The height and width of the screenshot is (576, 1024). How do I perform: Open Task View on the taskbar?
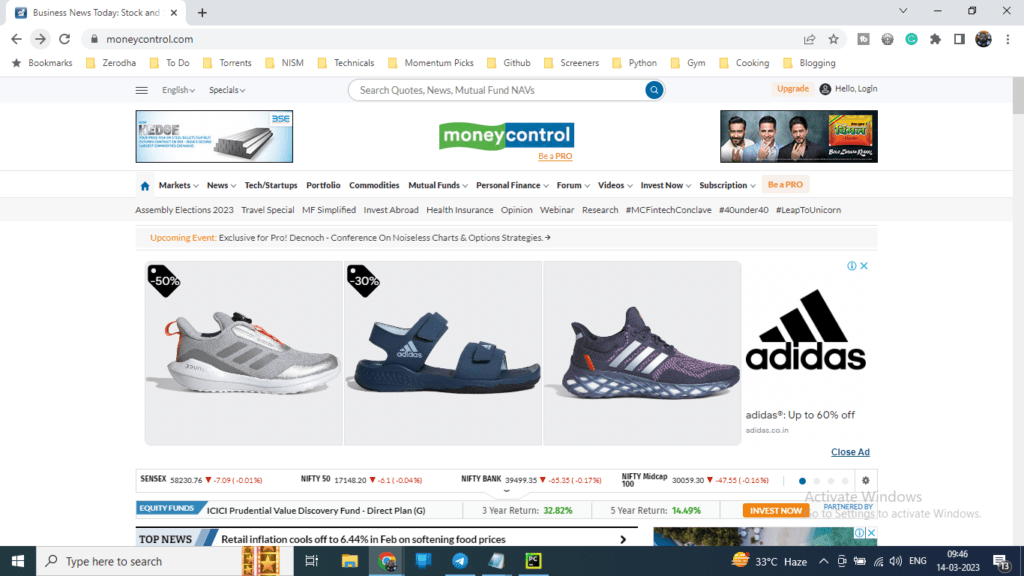pyautogui.click(x=312, y=561)
